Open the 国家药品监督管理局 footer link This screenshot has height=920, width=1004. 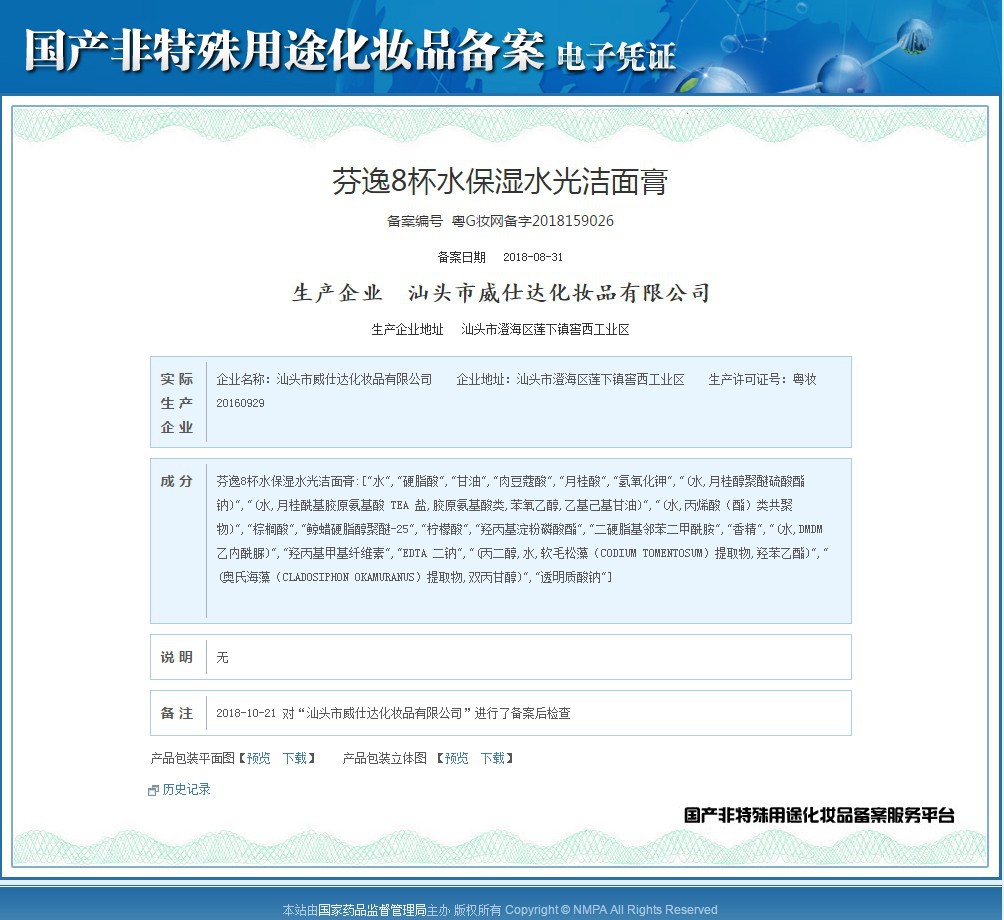click(372, 910)
